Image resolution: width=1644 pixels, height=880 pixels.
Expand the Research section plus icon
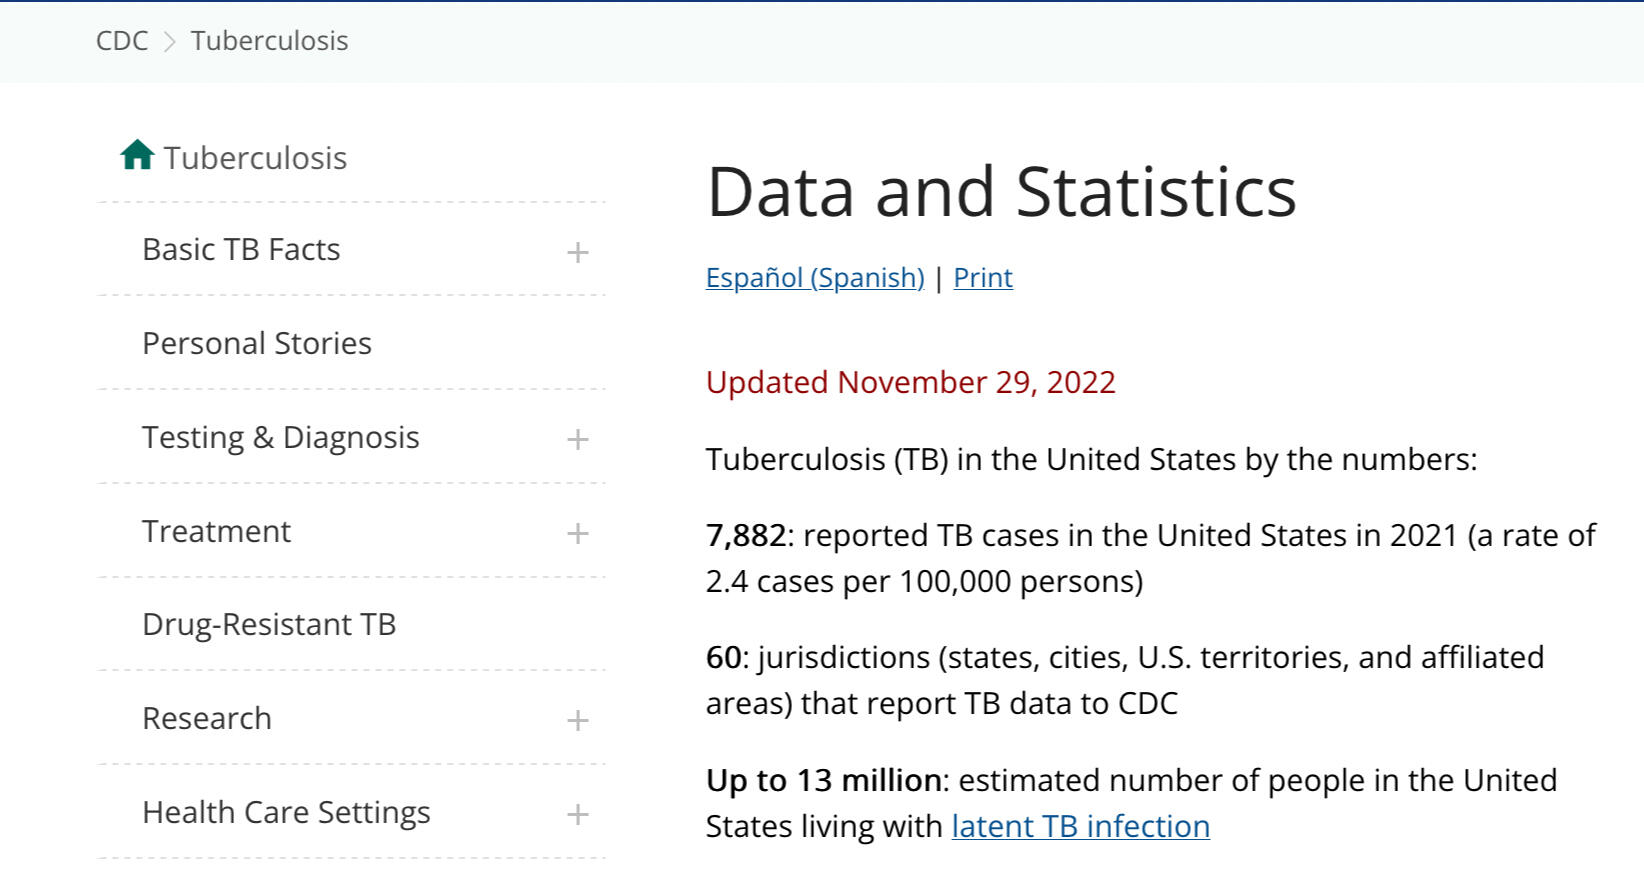pyautogui.click(x=577, y=720)
